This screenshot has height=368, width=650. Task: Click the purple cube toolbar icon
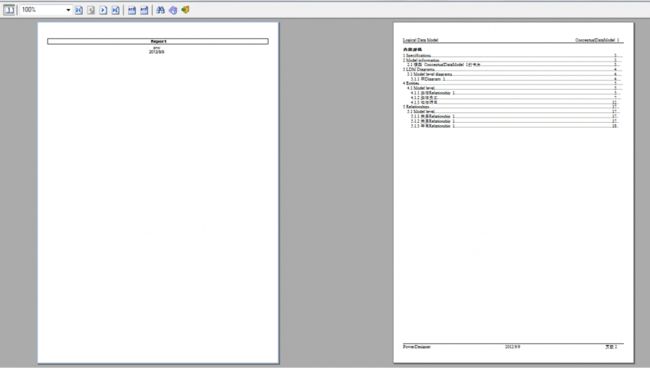coord(173,10)
